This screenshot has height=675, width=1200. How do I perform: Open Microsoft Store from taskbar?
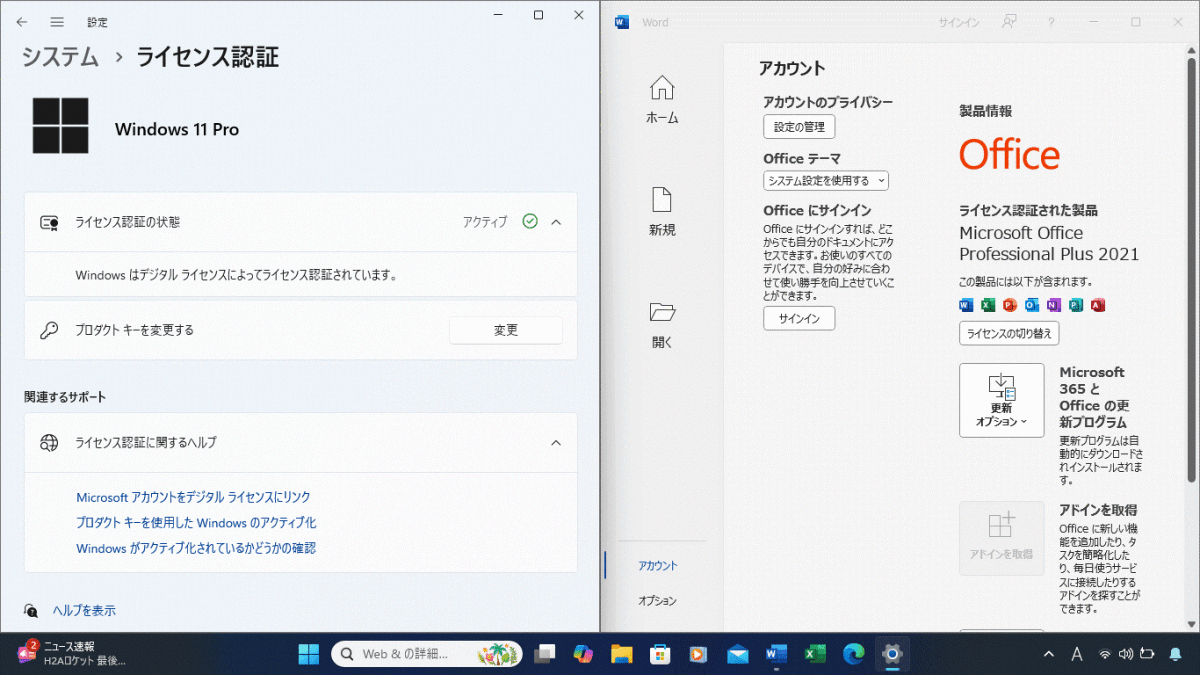[660, 654]
